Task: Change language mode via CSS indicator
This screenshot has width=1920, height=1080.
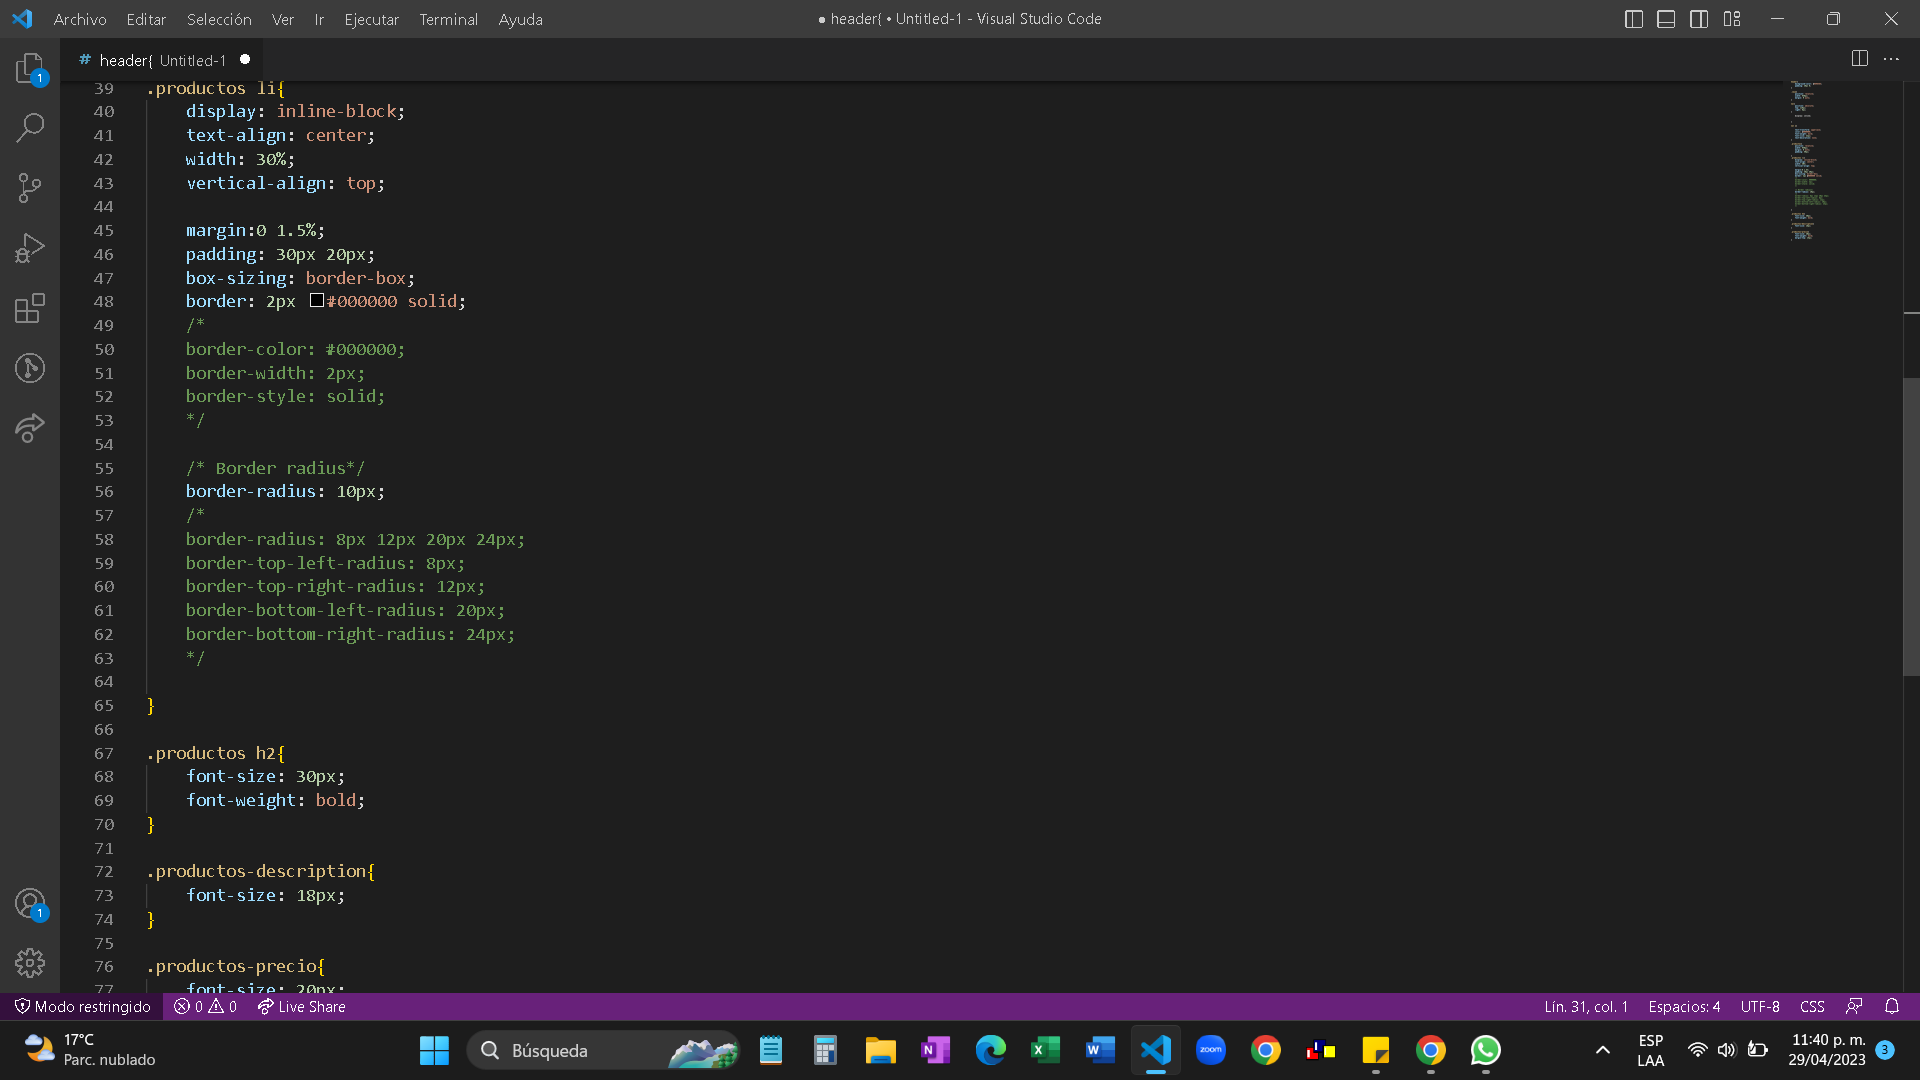Action: [x=1812, y=1006]
